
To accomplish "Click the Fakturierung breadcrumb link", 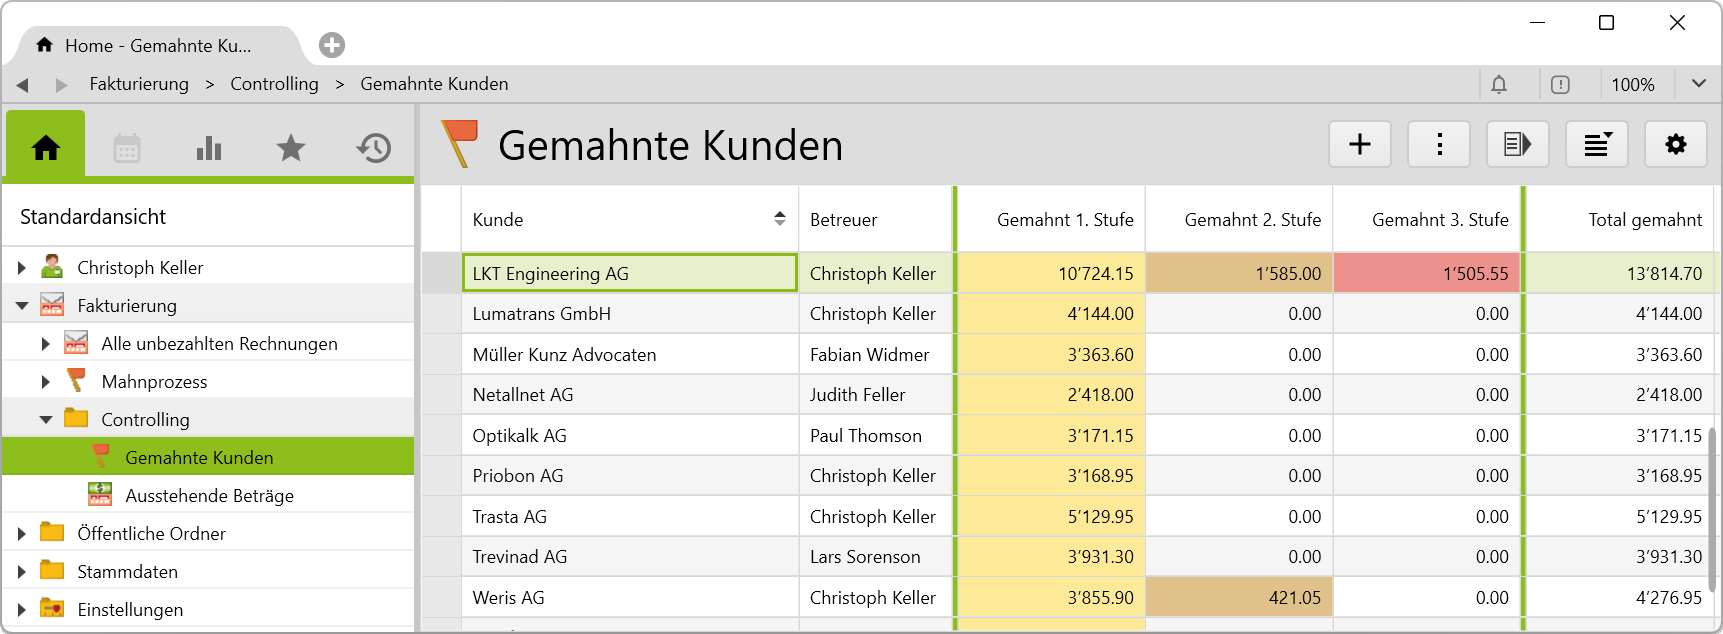I will (x=139, y=84).
